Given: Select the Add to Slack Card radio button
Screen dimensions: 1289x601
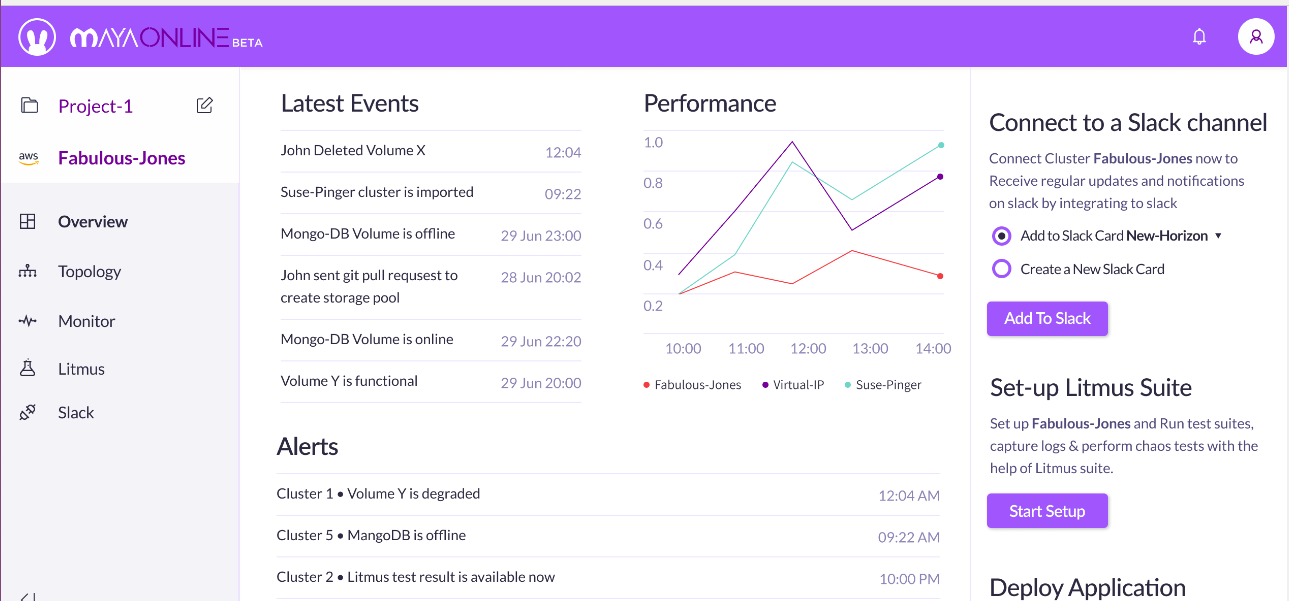Looking at the screenshot, I should (1001, 236).
